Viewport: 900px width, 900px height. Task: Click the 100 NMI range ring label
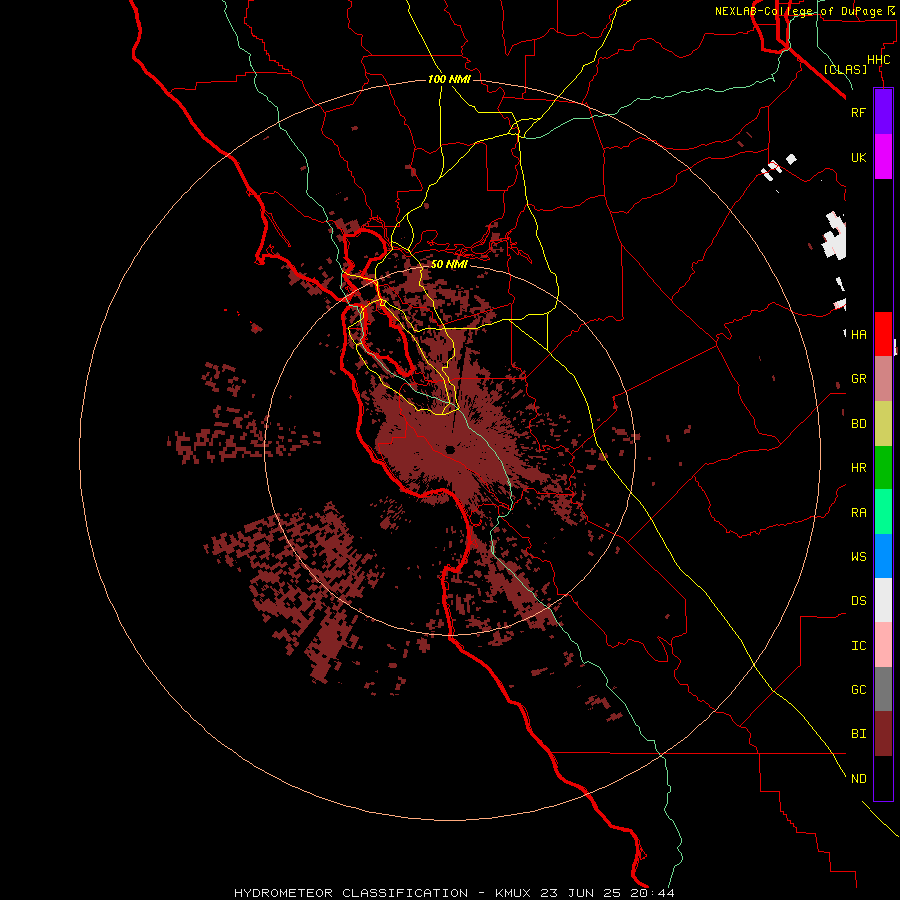click(x=449, y=79)
